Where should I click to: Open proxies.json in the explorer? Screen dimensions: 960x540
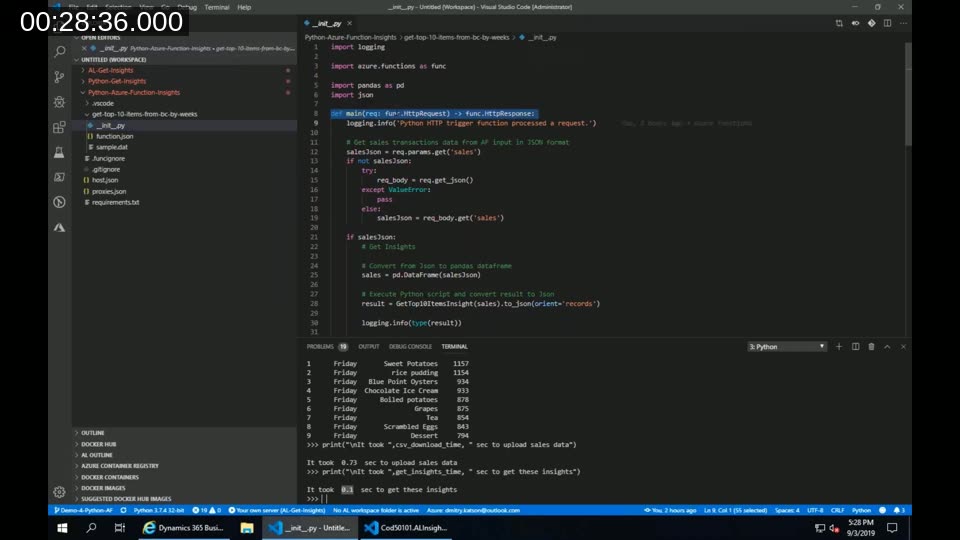[109, 192]
